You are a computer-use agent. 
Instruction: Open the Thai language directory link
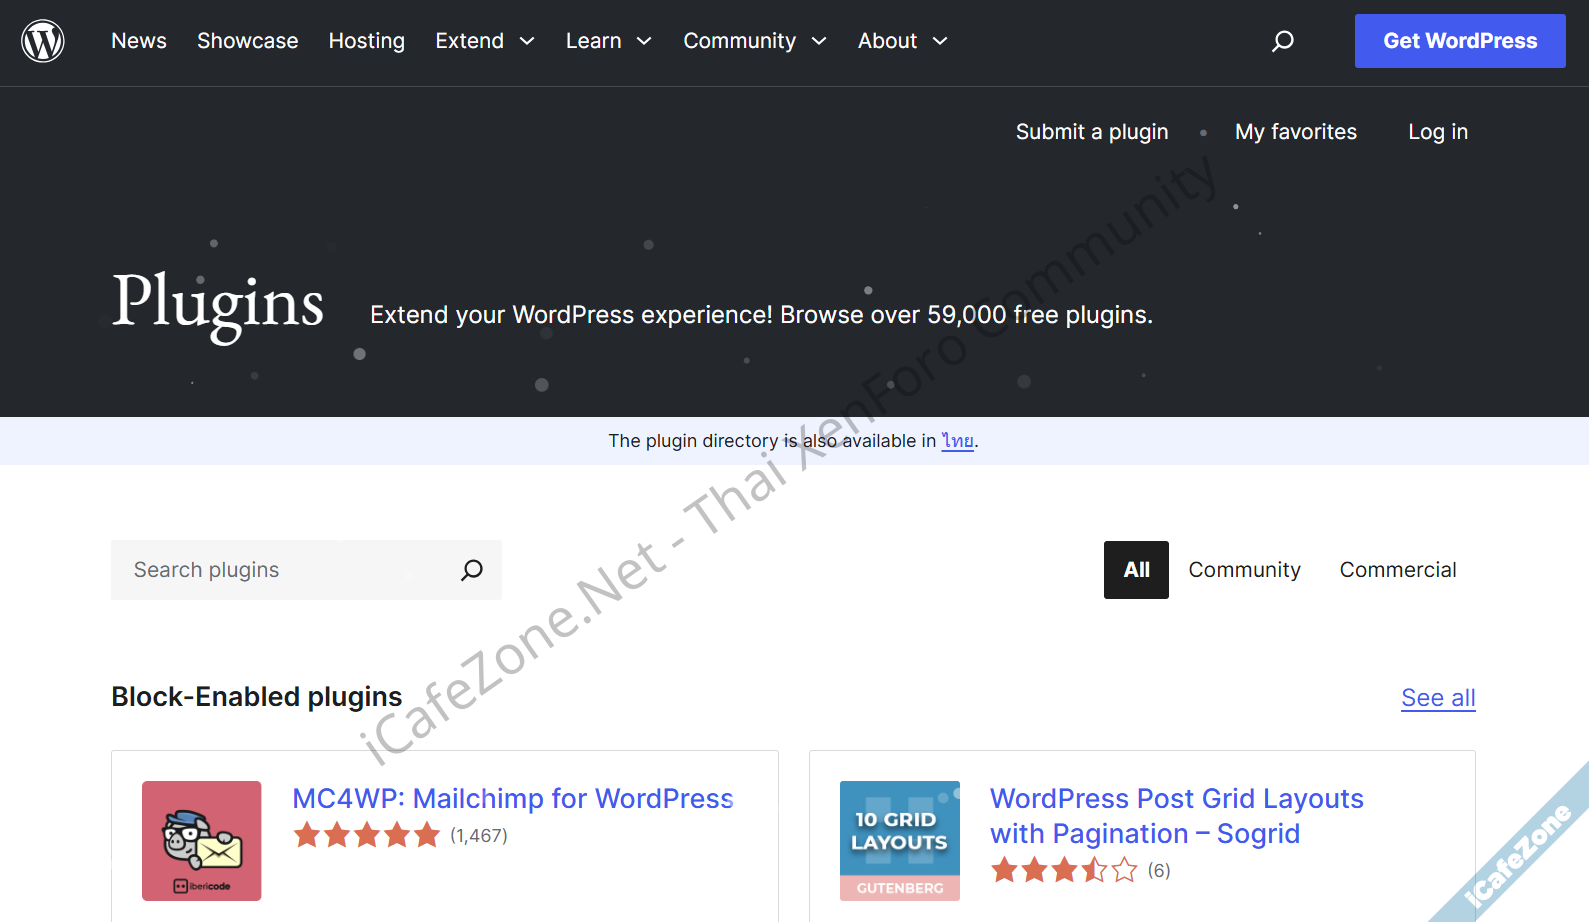[x=957, y=441]
